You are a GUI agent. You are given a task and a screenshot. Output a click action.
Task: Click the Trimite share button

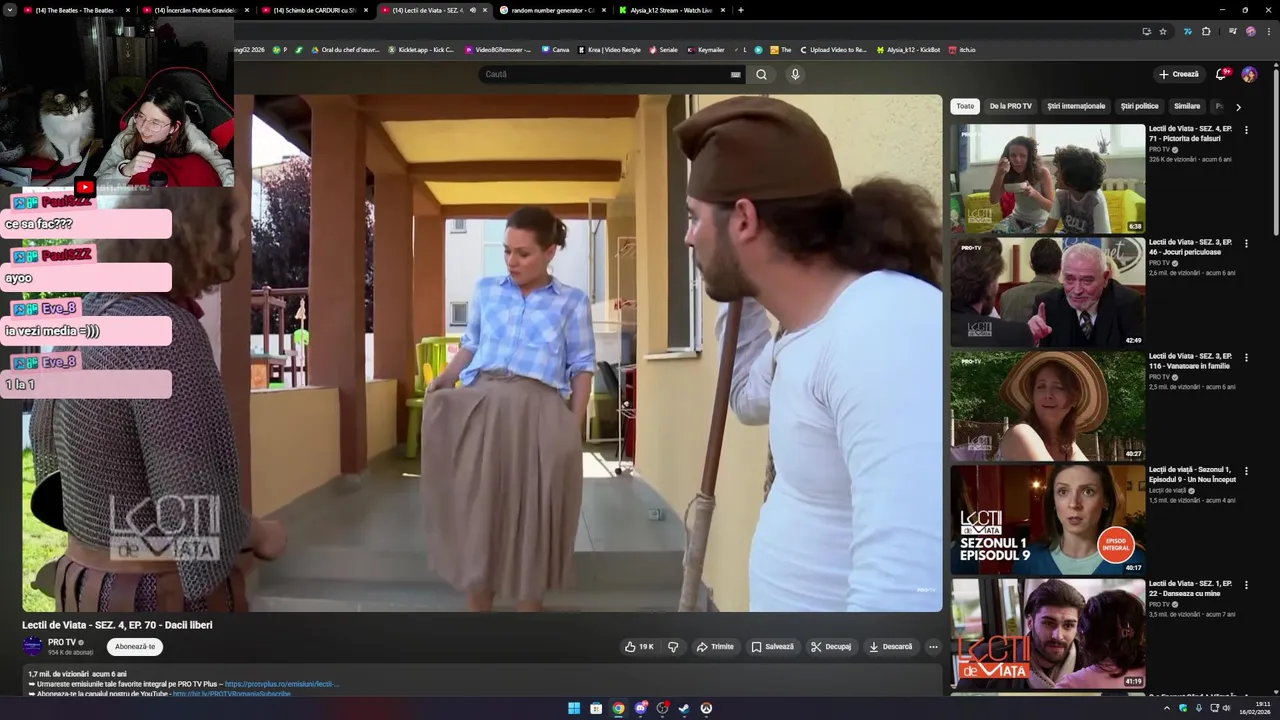click(x=715, y=647)
